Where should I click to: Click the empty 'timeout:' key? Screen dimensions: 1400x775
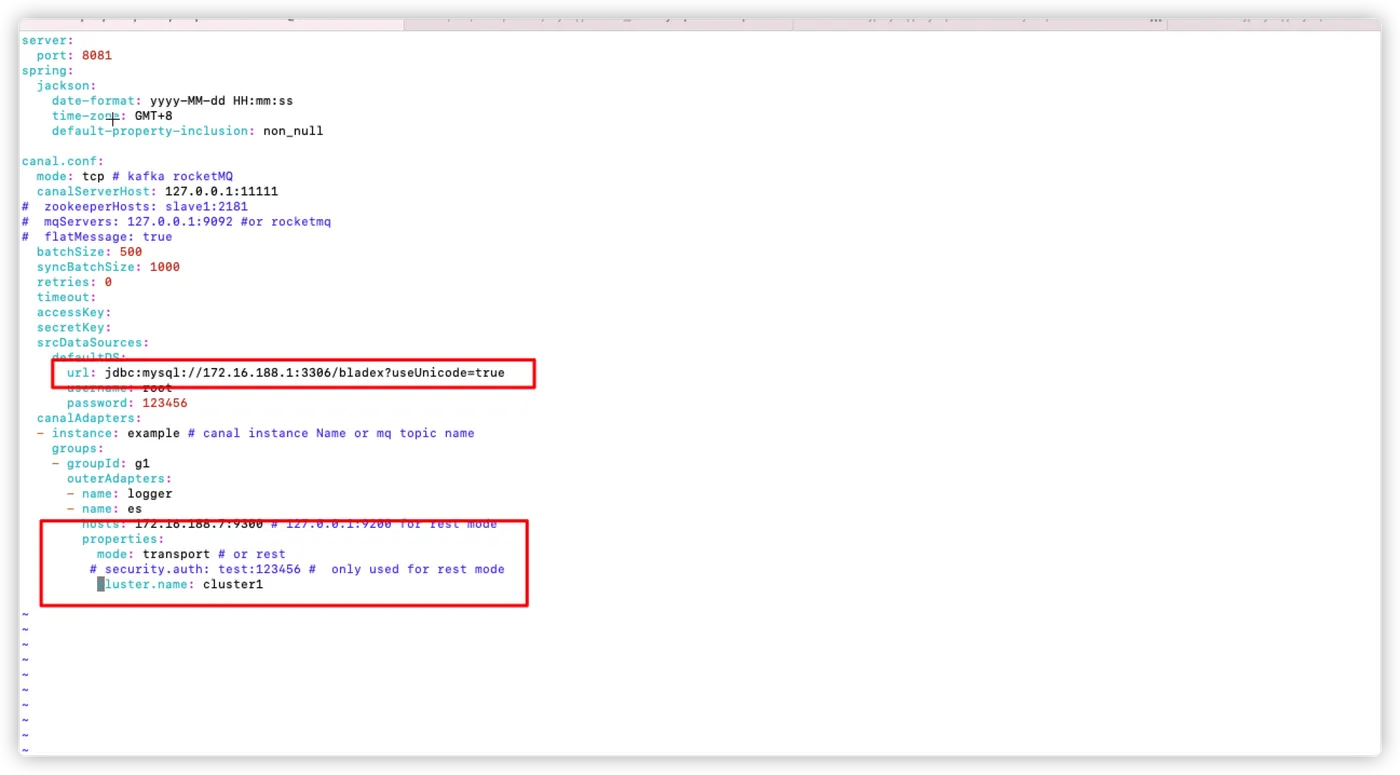point(67,297)
